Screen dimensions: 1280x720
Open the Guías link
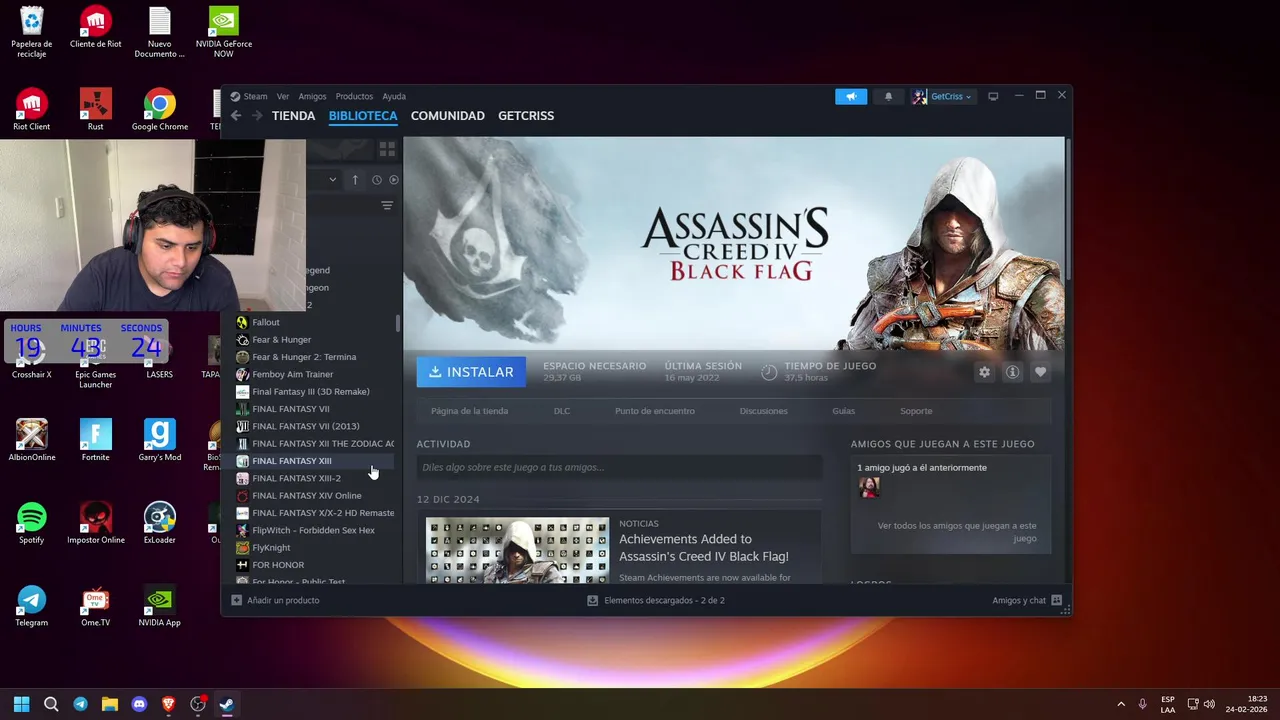tap(843, 411)
